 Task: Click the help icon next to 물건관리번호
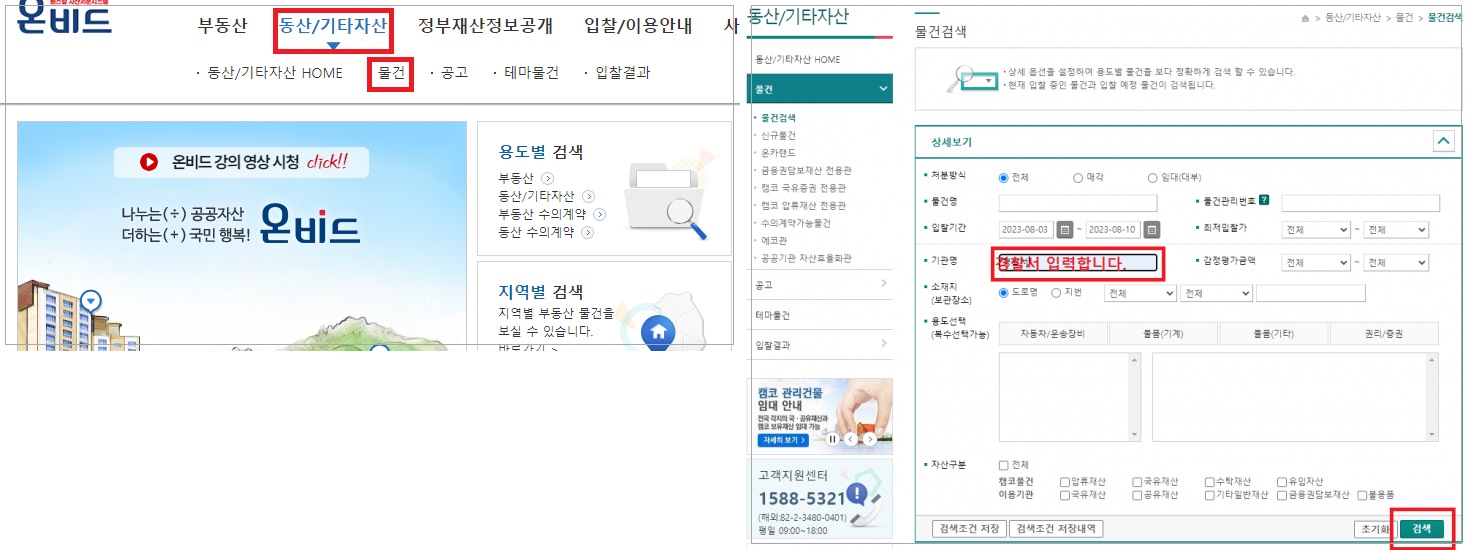point(1264,201)
